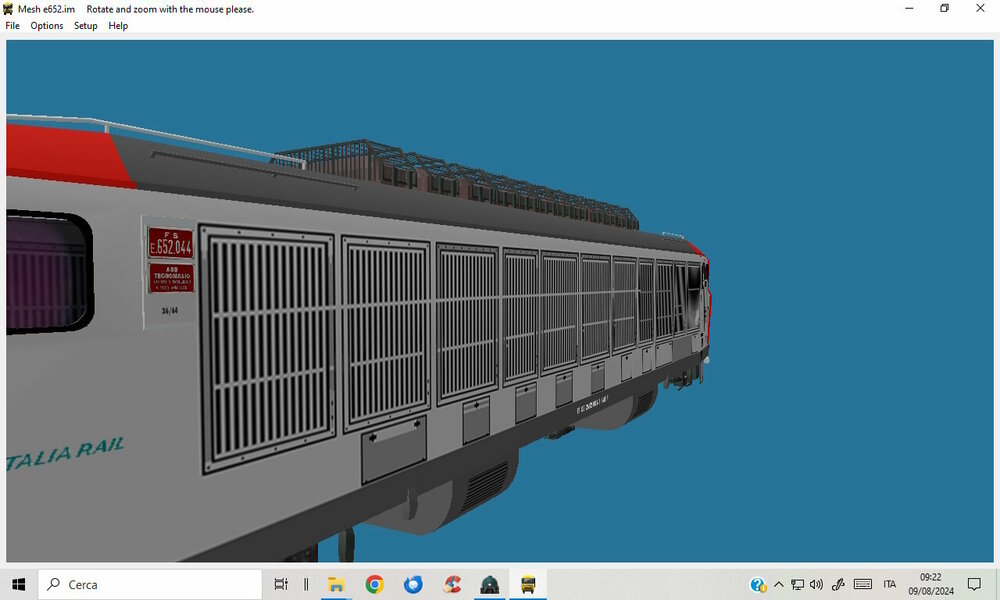Open the clock showing 09:22
The width and height of the screenshot is (1000, 600).
pyautogui.click(x=930, y=584)
